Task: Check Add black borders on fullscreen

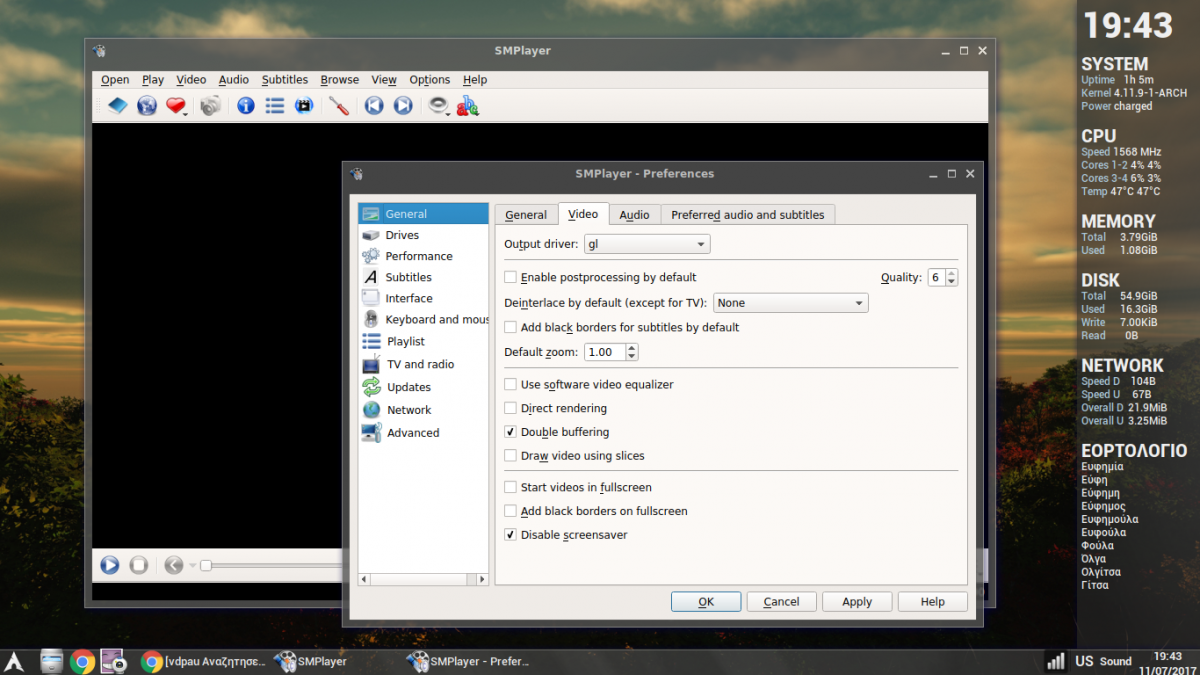Action: [511, 511]
